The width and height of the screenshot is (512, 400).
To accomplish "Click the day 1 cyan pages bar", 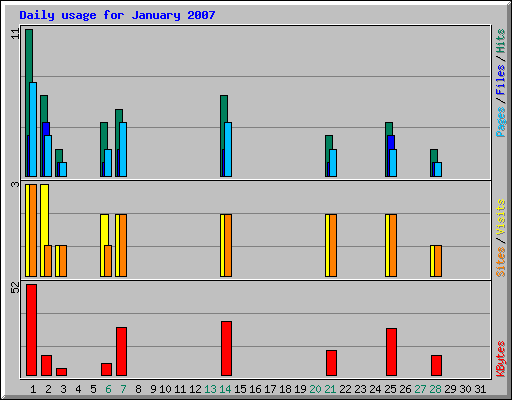I will click(x=33, y=129).
